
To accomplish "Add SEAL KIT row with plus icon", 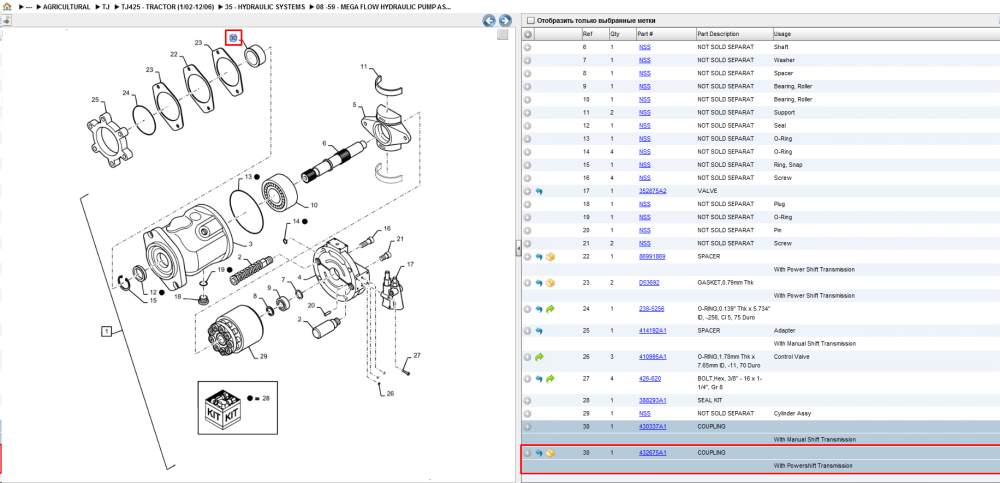I will pos(527,401).
